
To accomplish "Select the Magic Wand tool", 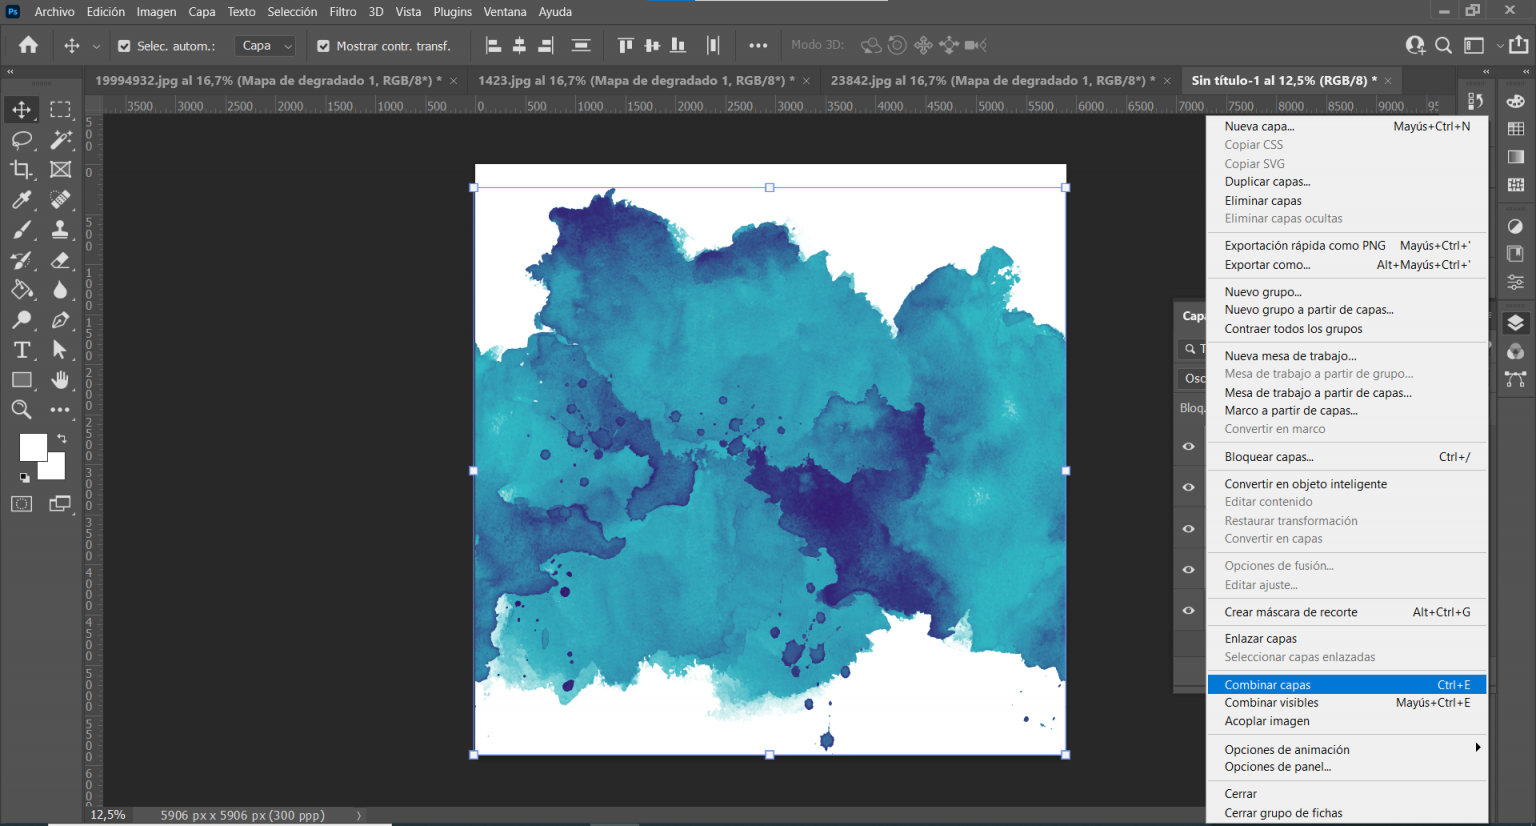I will click(60, 139).
